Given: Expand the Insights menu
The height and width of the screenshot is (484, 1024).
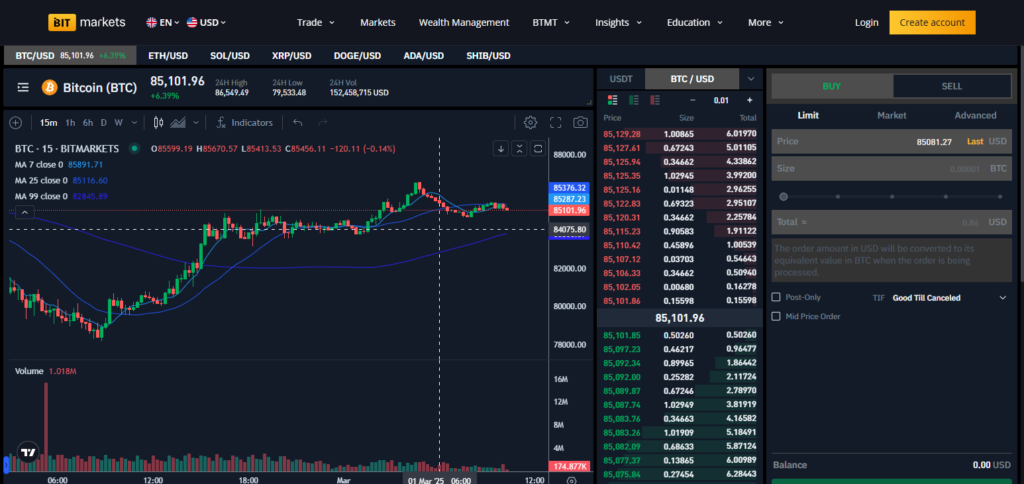Looking at the screenshot, I should point(618,22).
